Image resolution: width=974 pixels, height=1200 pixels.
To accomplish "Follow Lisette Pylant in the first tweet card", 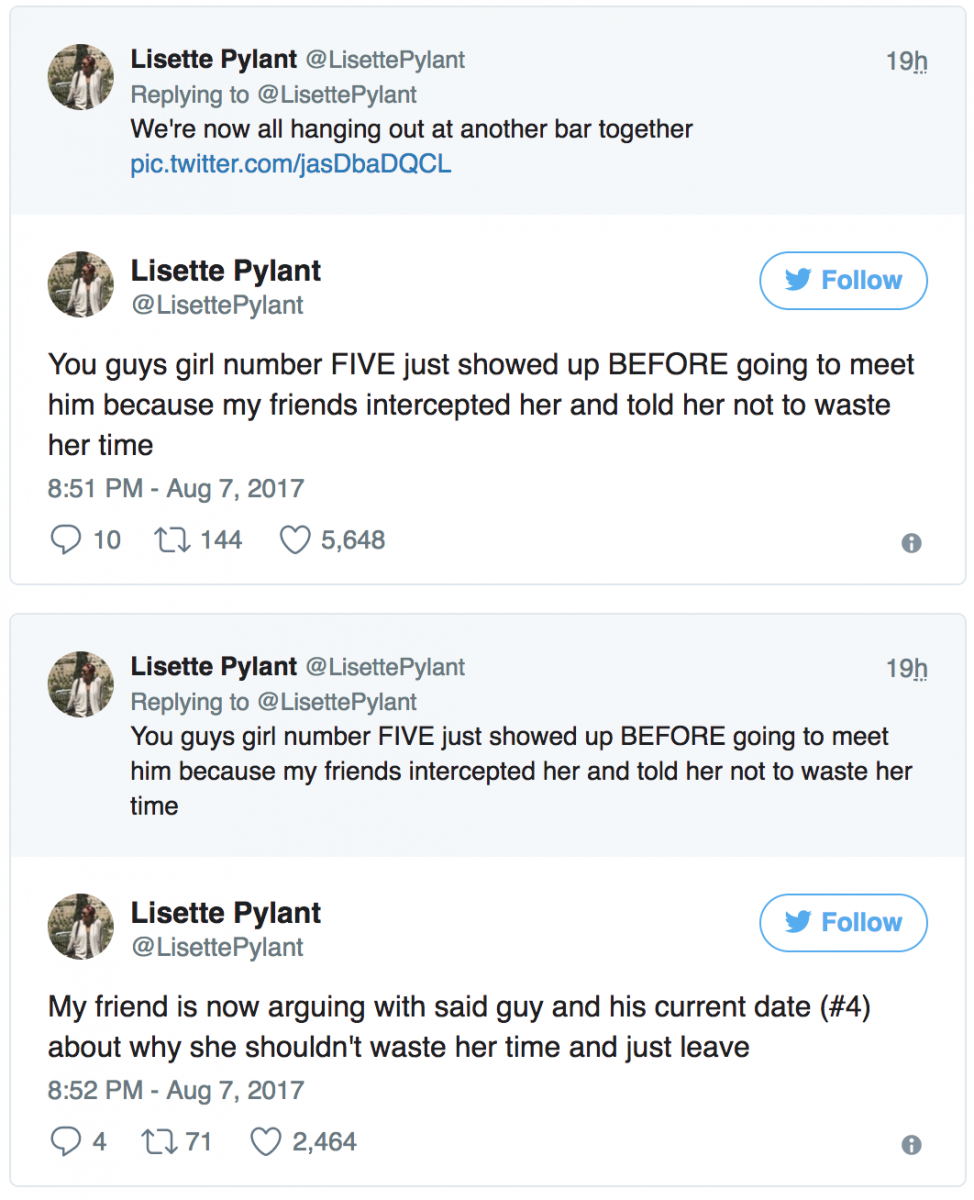I will click(843, 280).
